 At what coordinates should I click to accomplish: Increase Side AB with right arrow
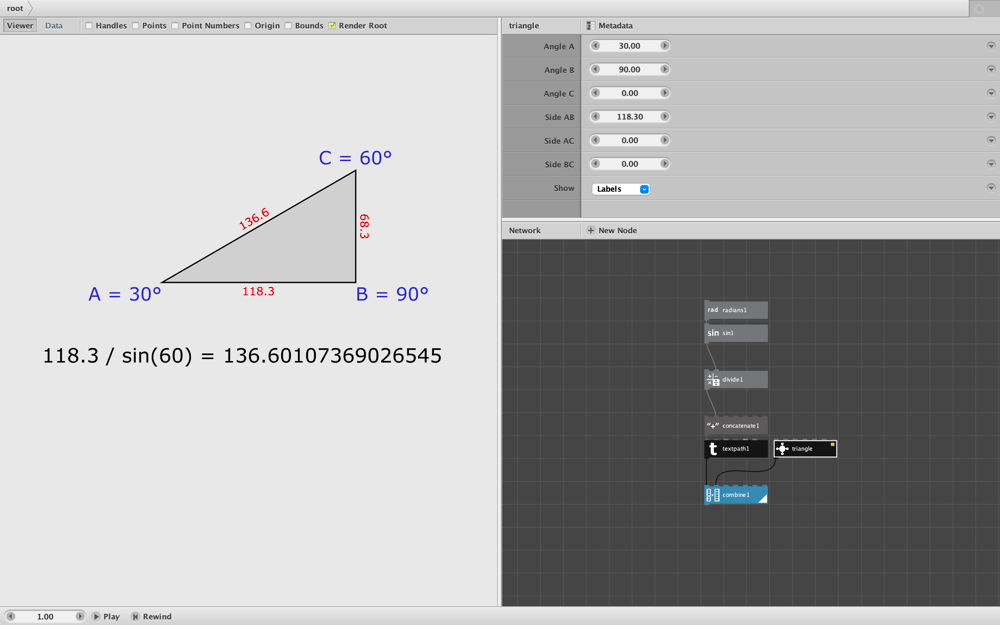[664, 117]
